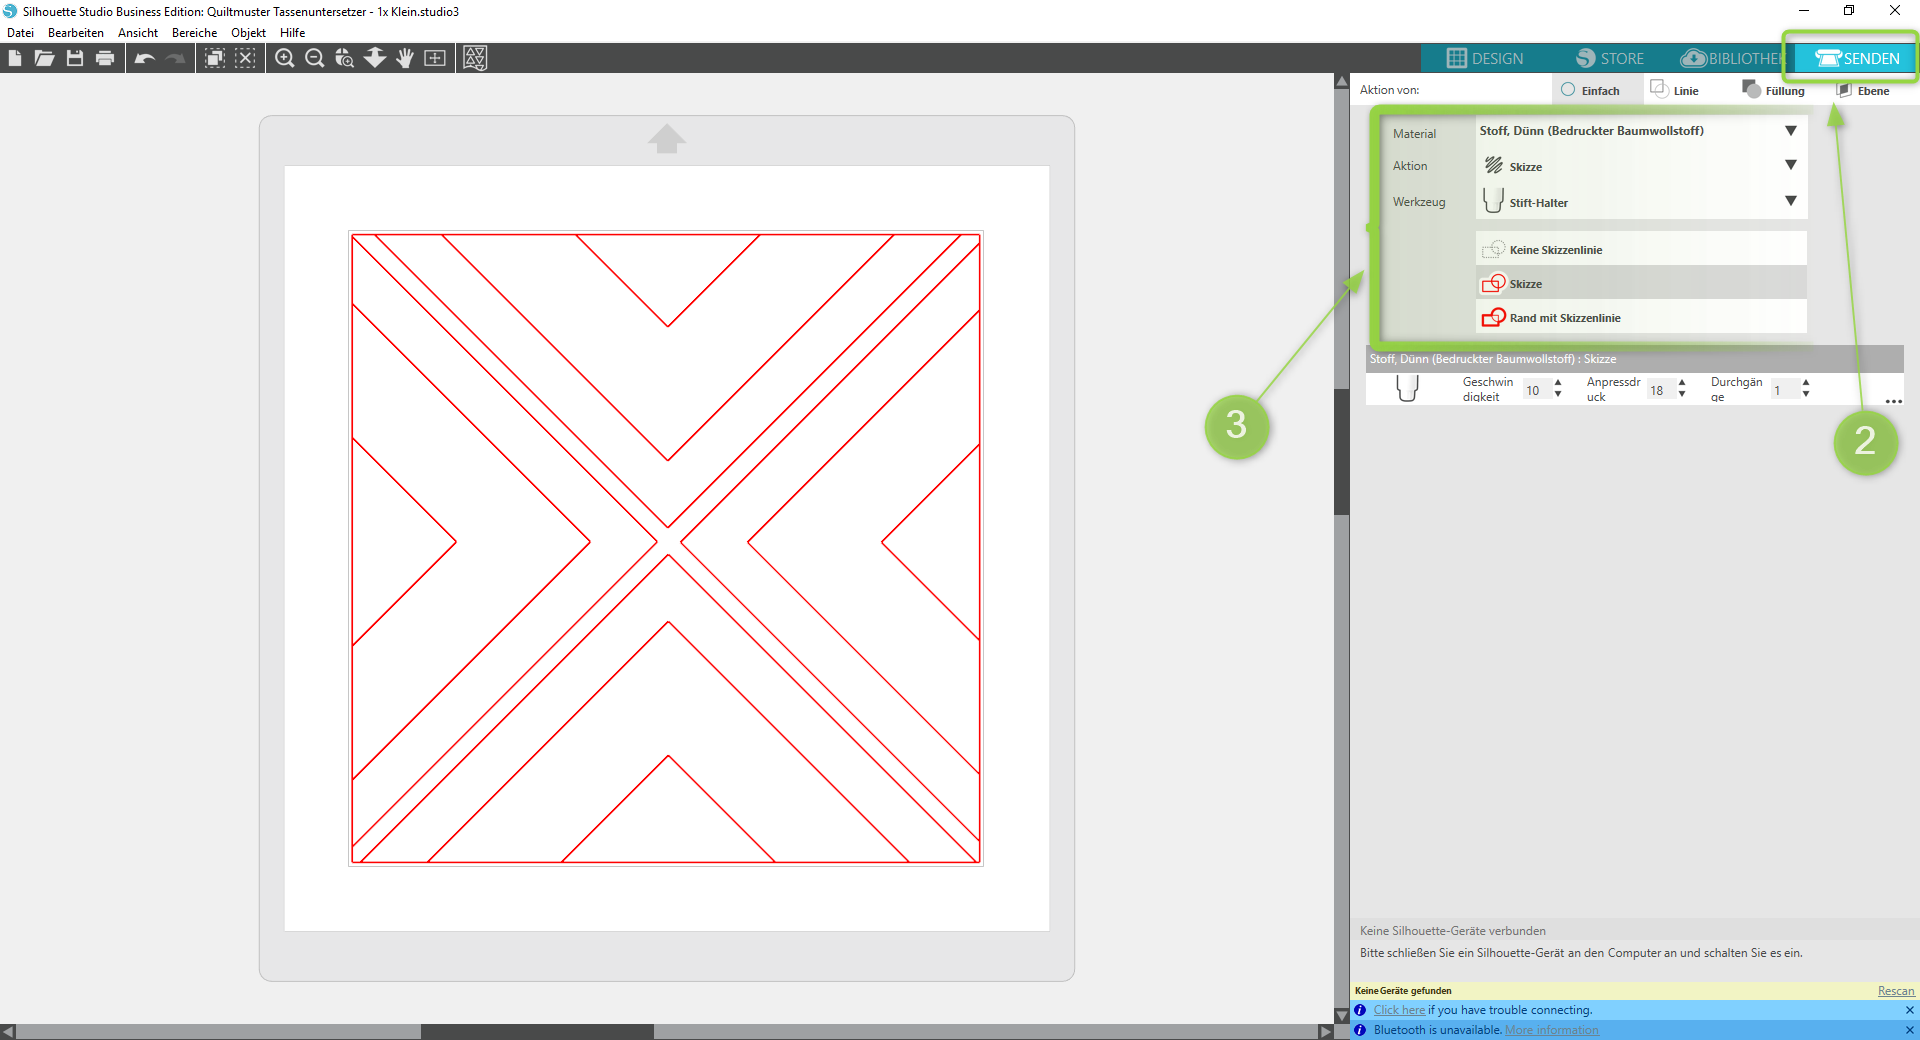Click the Rescan link
This screenshot has width=1920, height=1040.
1895,991
